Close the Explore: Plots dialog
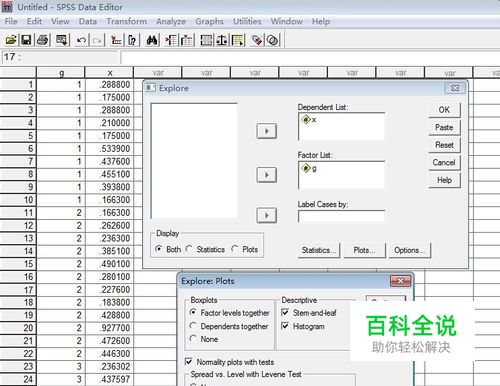 pyautogui.click(x=400, y=281)
